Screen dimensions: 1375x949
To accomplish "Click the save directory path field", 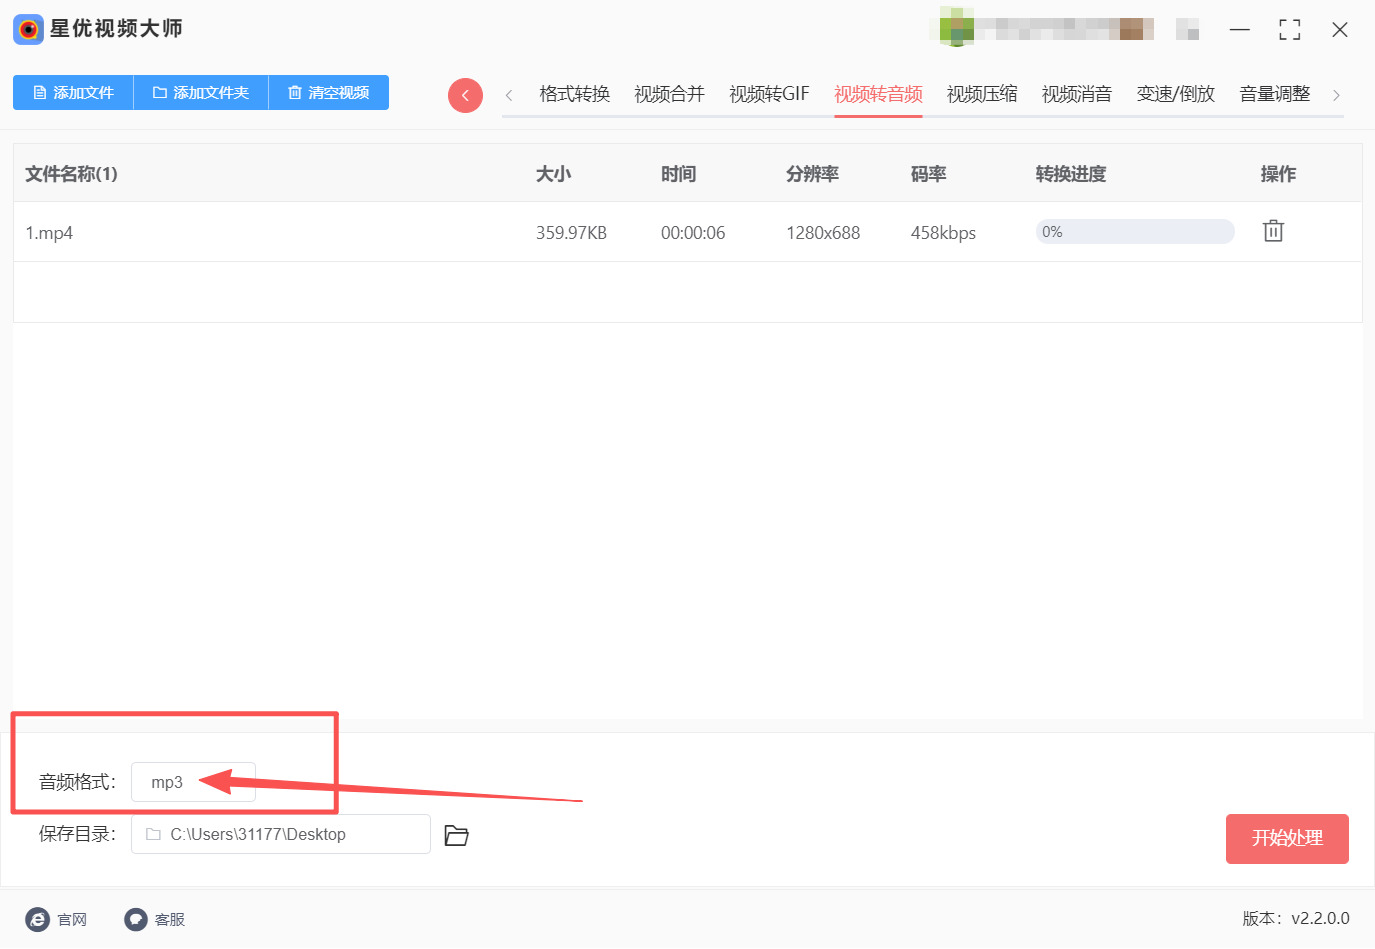I will click(281, 834).
